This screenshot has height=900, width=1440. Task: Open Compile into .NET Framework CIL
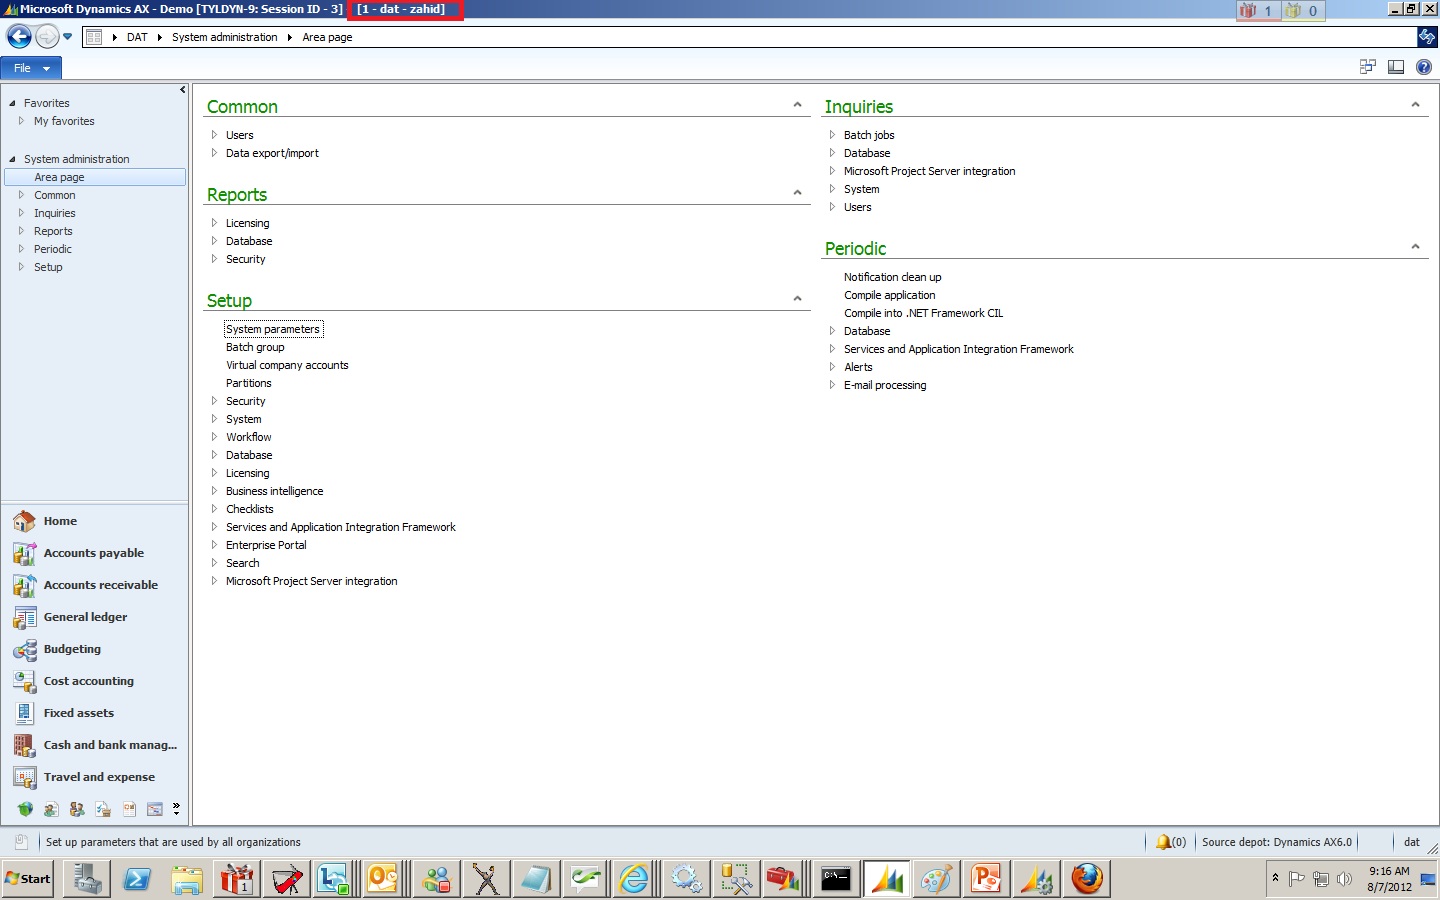pyautogui.click(x=923, y=313)
